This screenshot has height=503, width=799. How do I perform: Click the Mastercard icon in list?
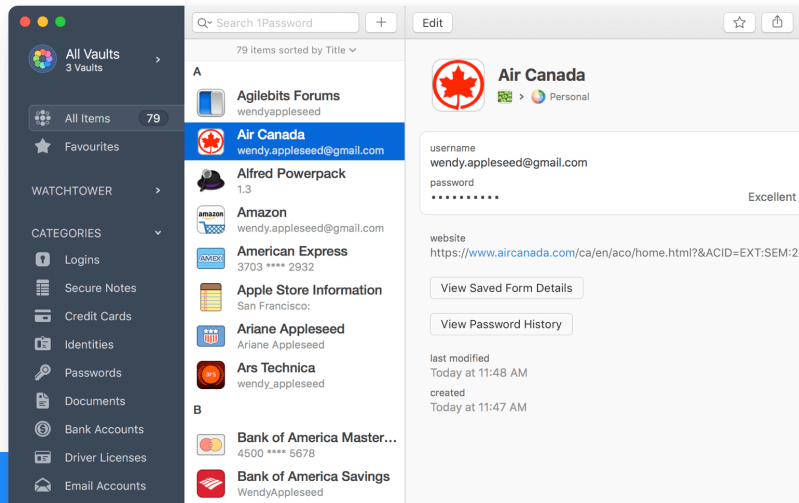pos(210,444)
